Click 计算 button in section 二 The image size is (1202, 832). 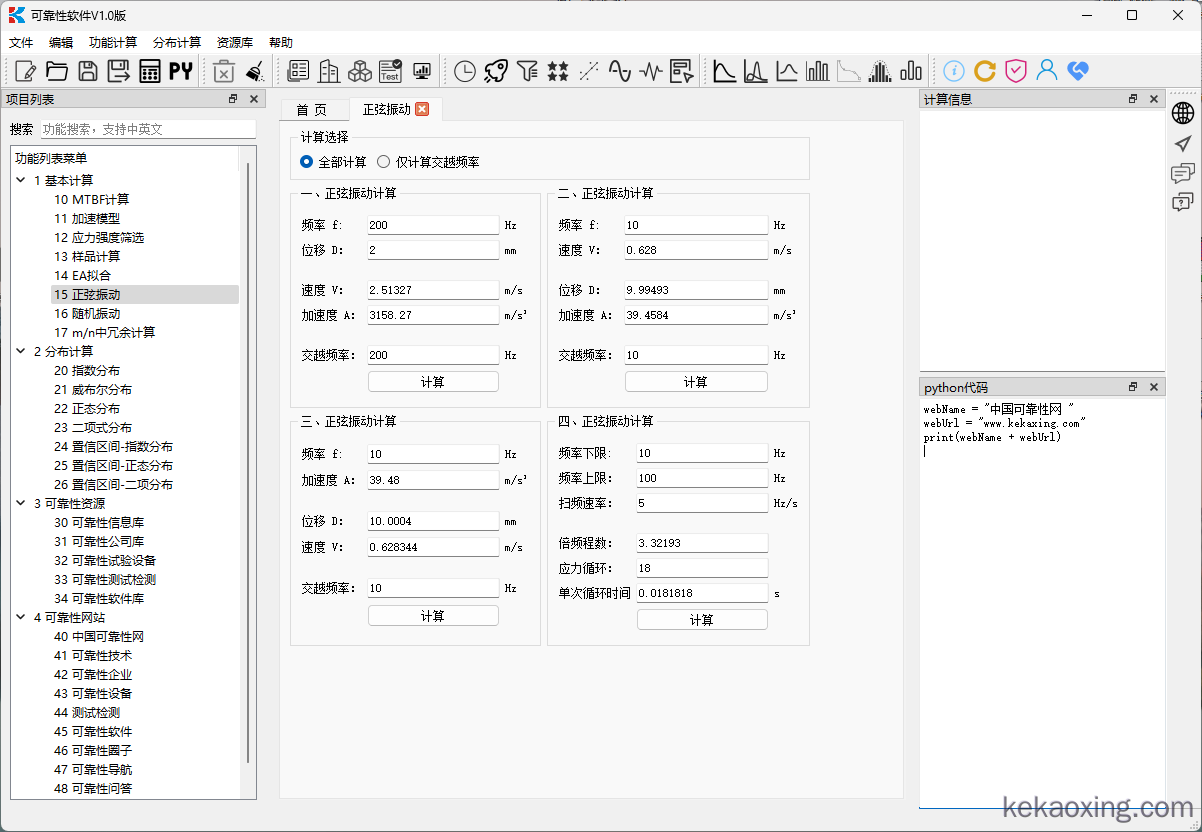696,382
